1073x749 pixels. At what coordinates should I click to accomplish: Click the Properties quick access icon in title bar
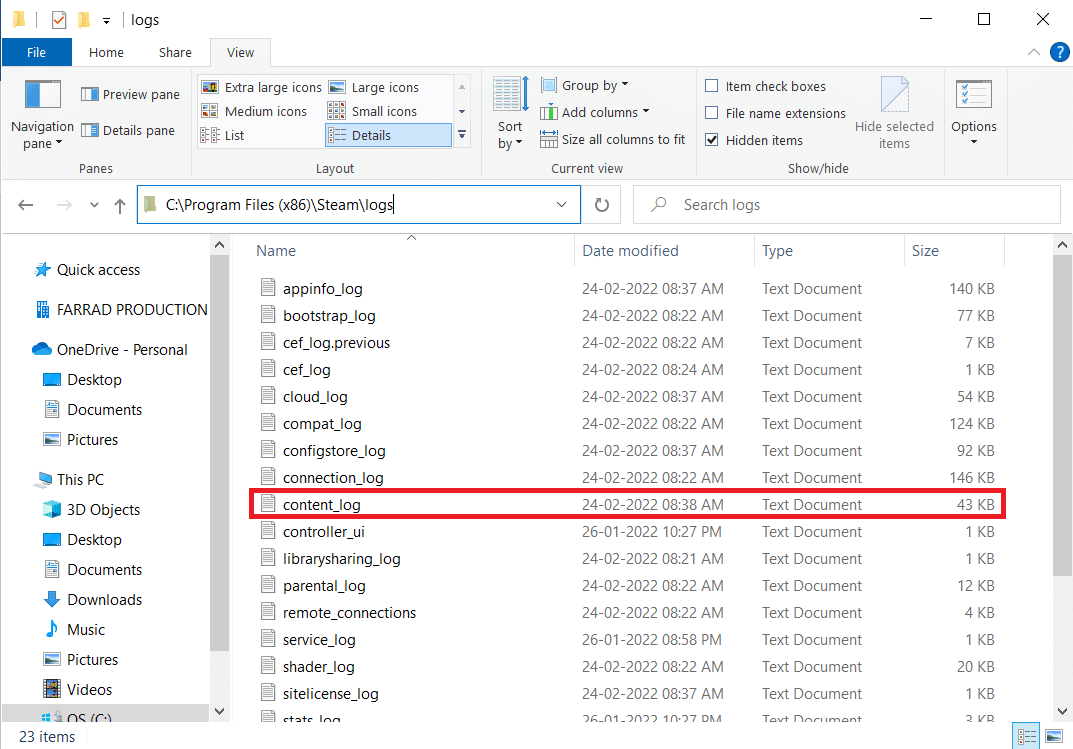pyautogui.click(x=59, y=20)
